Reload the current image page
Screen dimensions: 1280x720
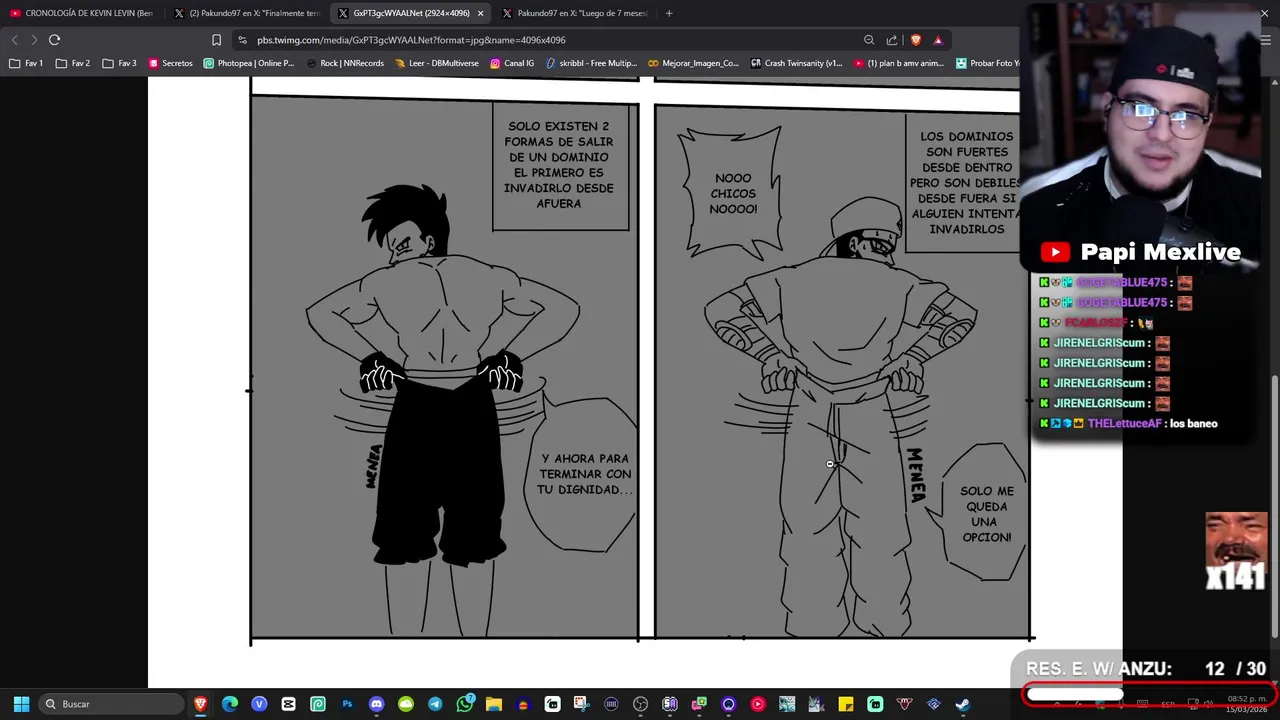[x=55, y=40]
